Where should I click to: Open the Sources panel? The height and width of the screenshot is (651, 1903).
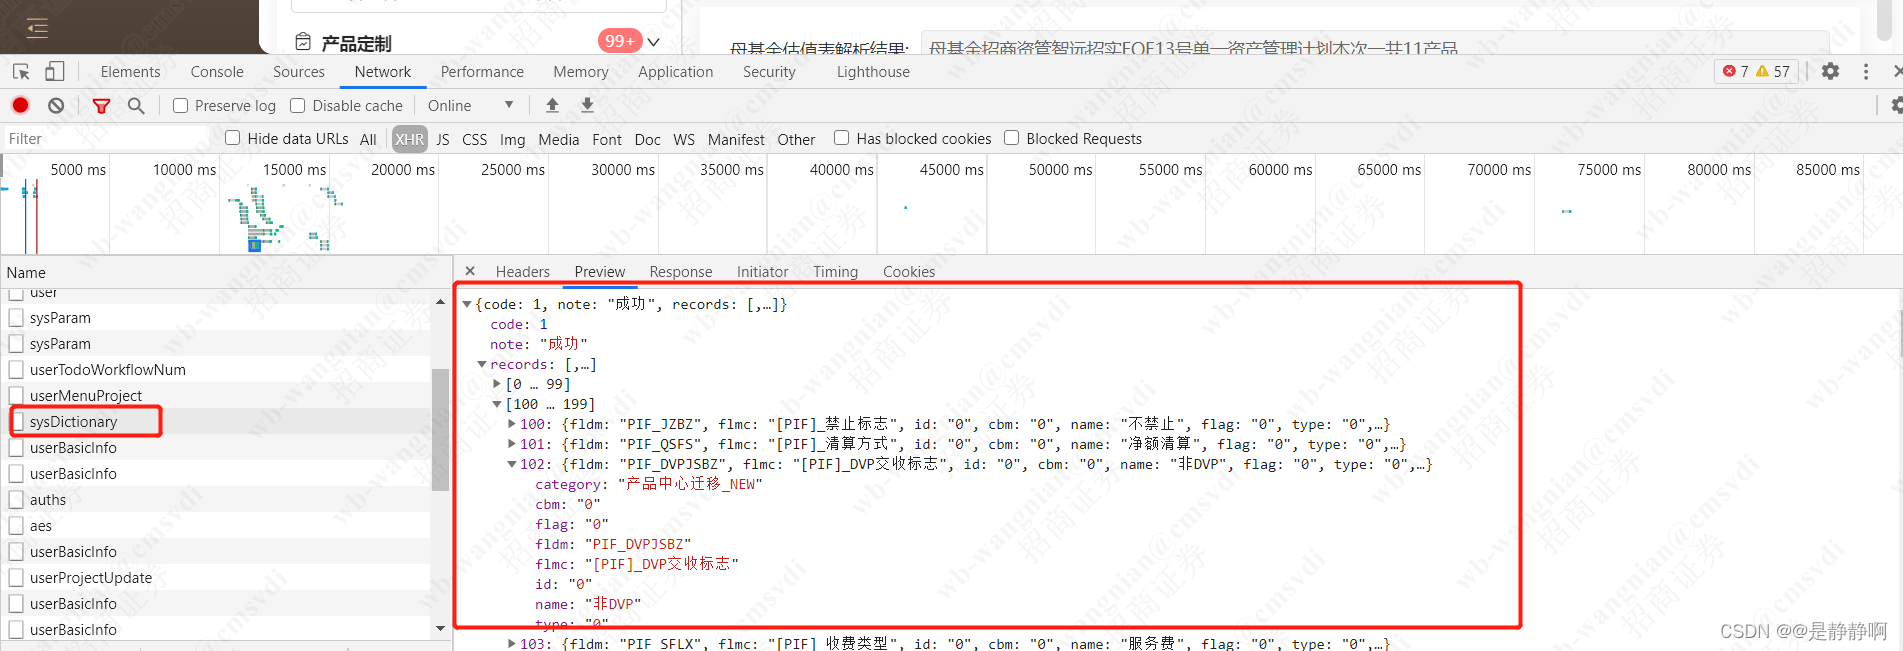point(299,72)
